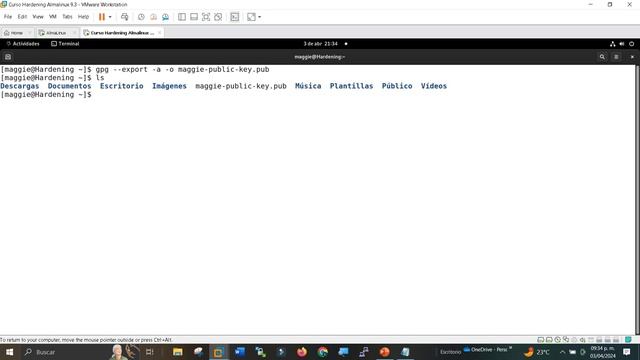Click the Documentos folder name in terminal output
640x360 pixels.
click(69, 86)
